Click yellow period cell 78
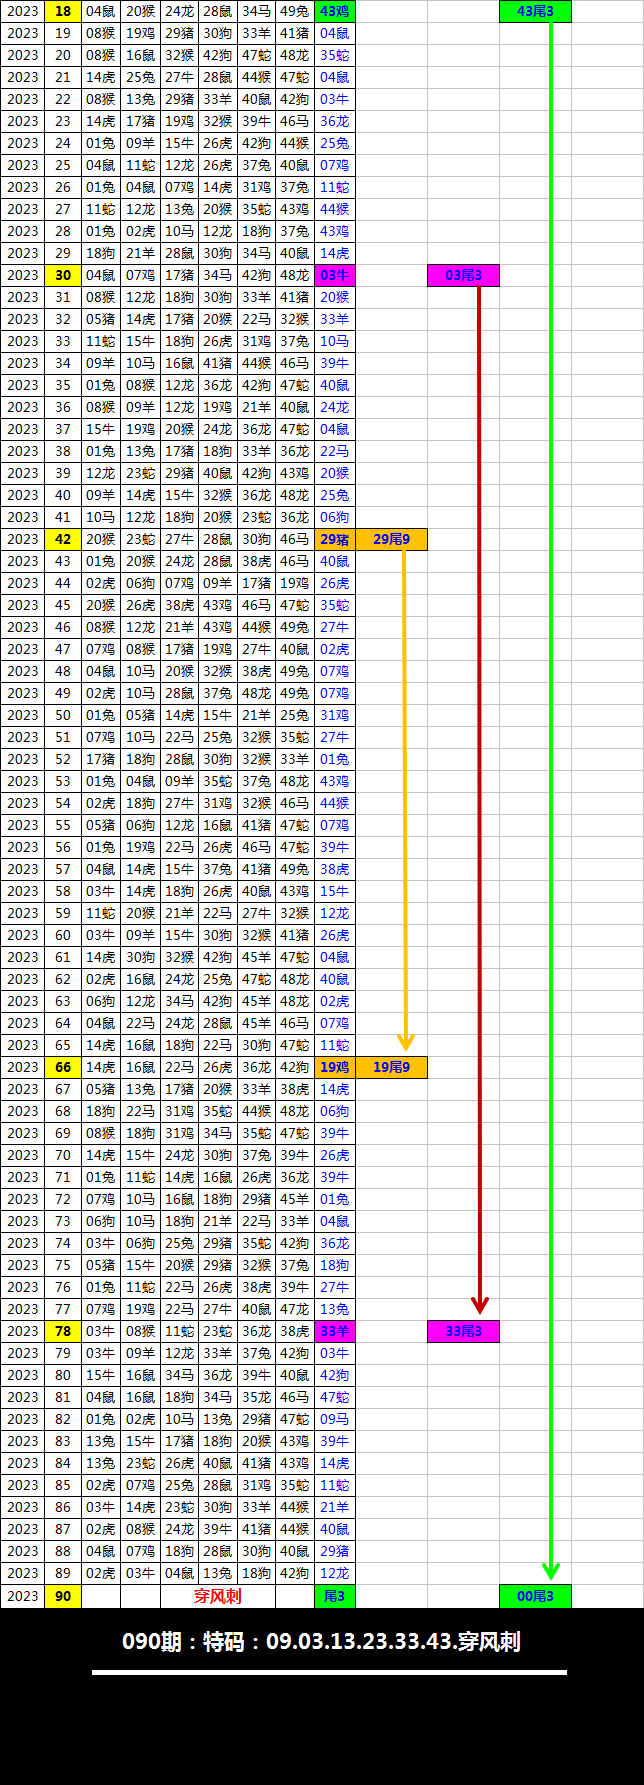The height and width of the screenshot is (1785, 644). (63, 1331)
